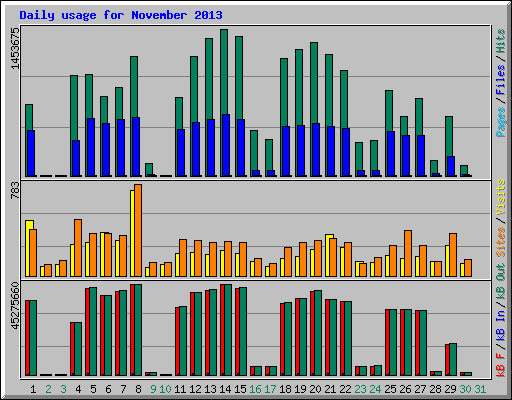Viewport: 512px width, 400px height.
Task: Click day 17 on the x-axis
Action: pyautogui.click(x=270, y=389)
